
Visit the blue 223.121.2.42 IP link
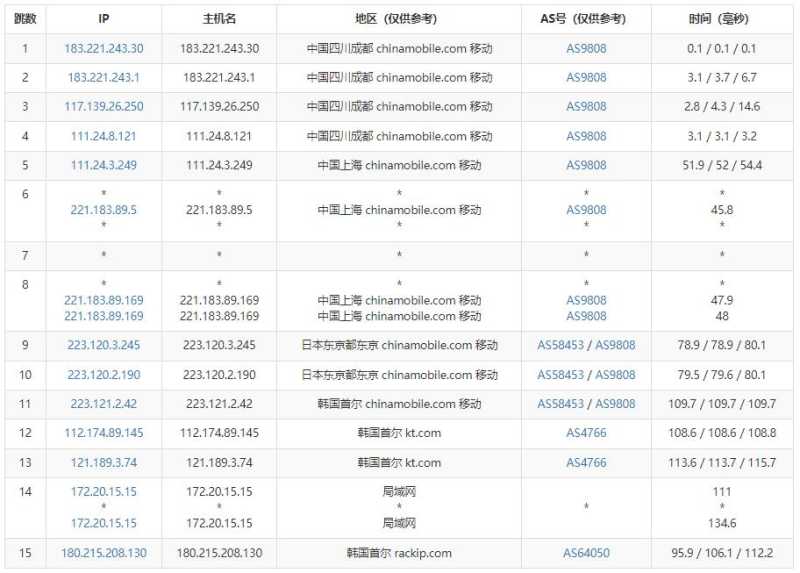[x=104, y=404]
